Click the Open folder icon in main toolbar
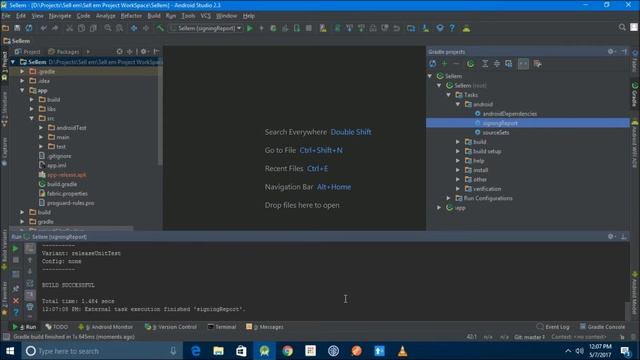Viewport: 640px width, 360px height. tap(6, 28)
